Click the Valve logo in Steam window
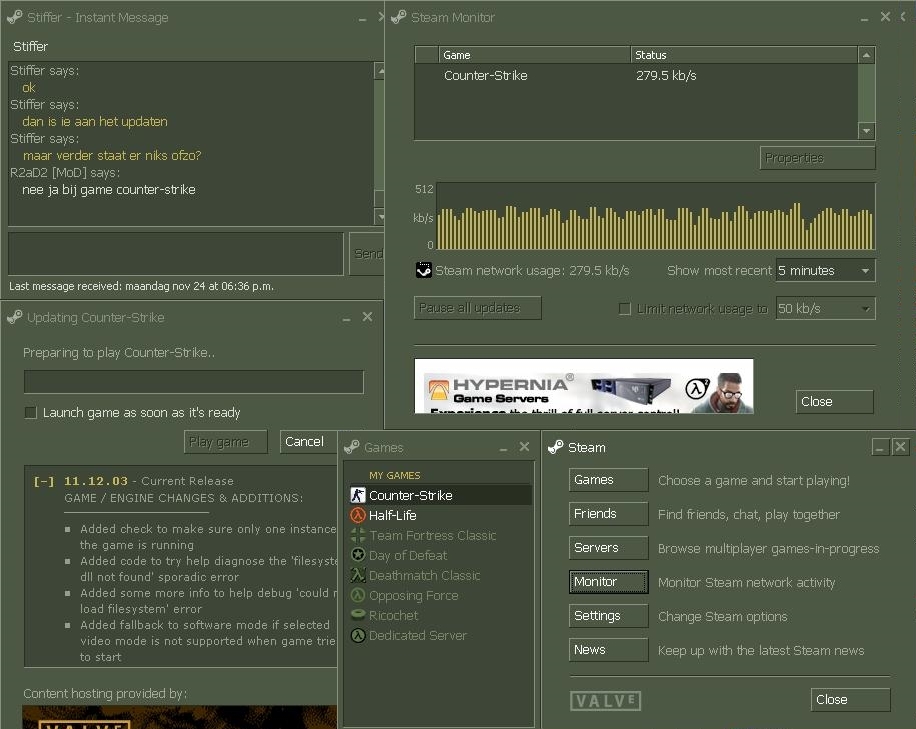The width and height of the screenshot is (916, 729). pos(605,700)
